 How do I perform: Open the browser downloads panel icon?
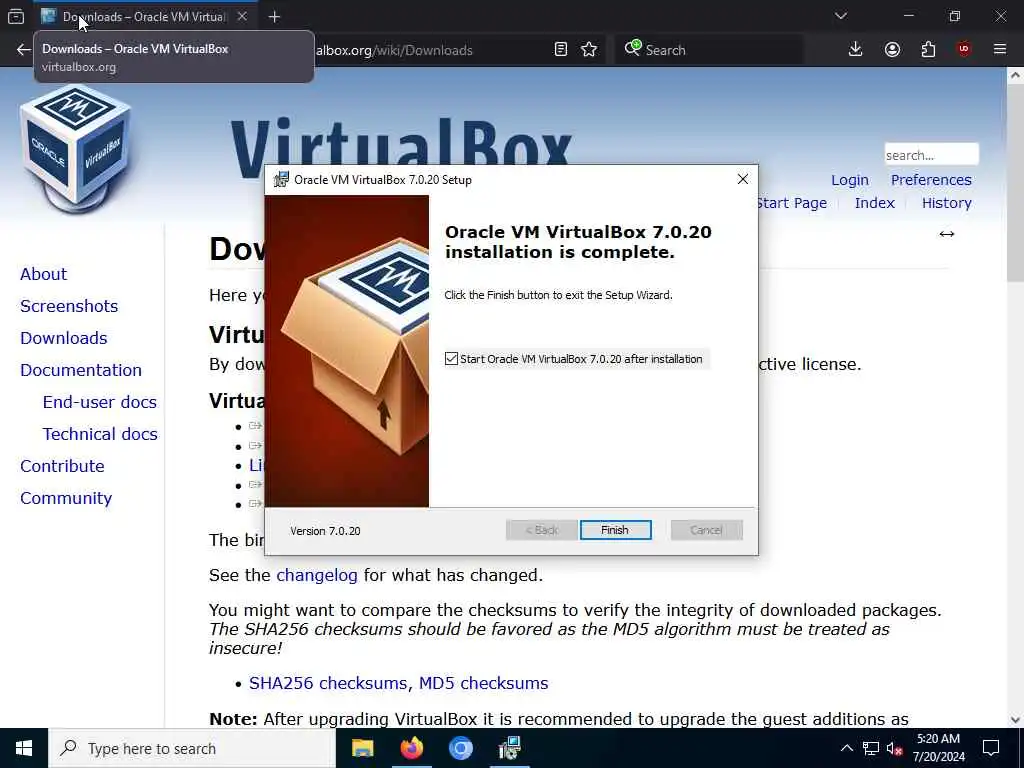point(856,50)
